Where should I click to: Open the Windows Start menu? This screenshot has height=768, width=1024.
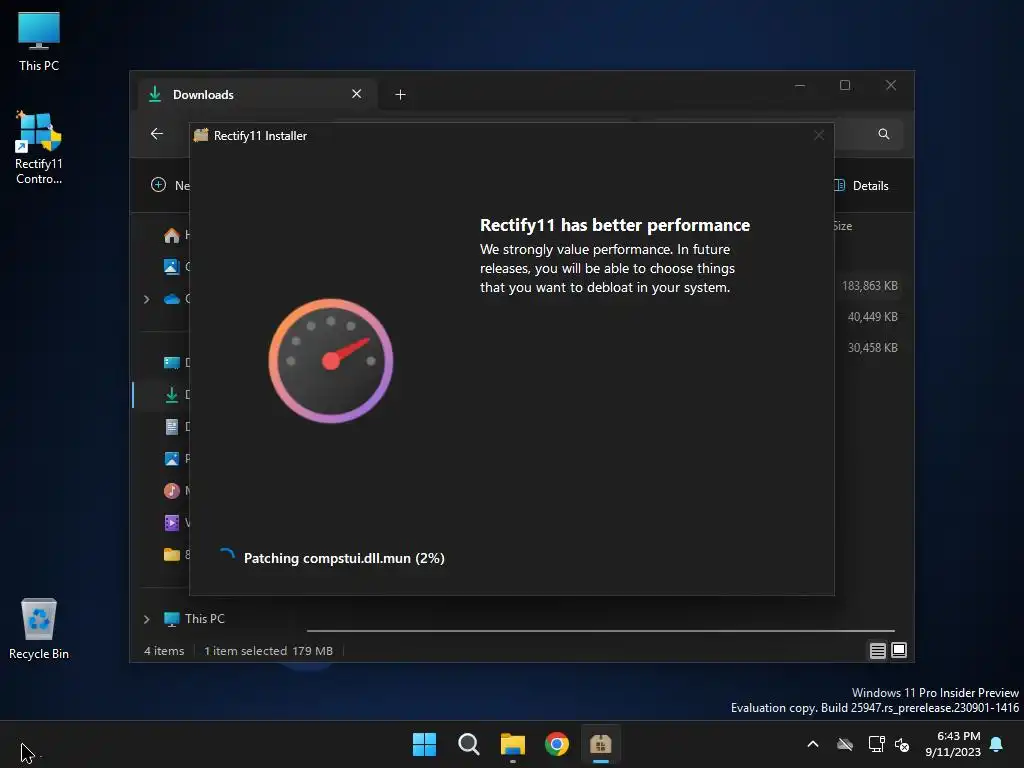point(424,744)
